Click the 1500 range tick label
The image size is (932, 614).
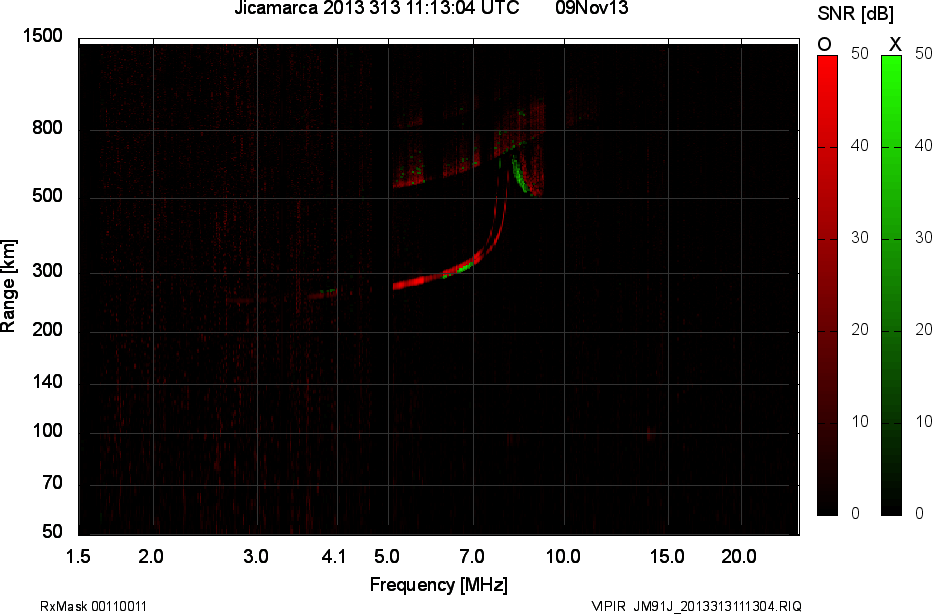(43, 36)
